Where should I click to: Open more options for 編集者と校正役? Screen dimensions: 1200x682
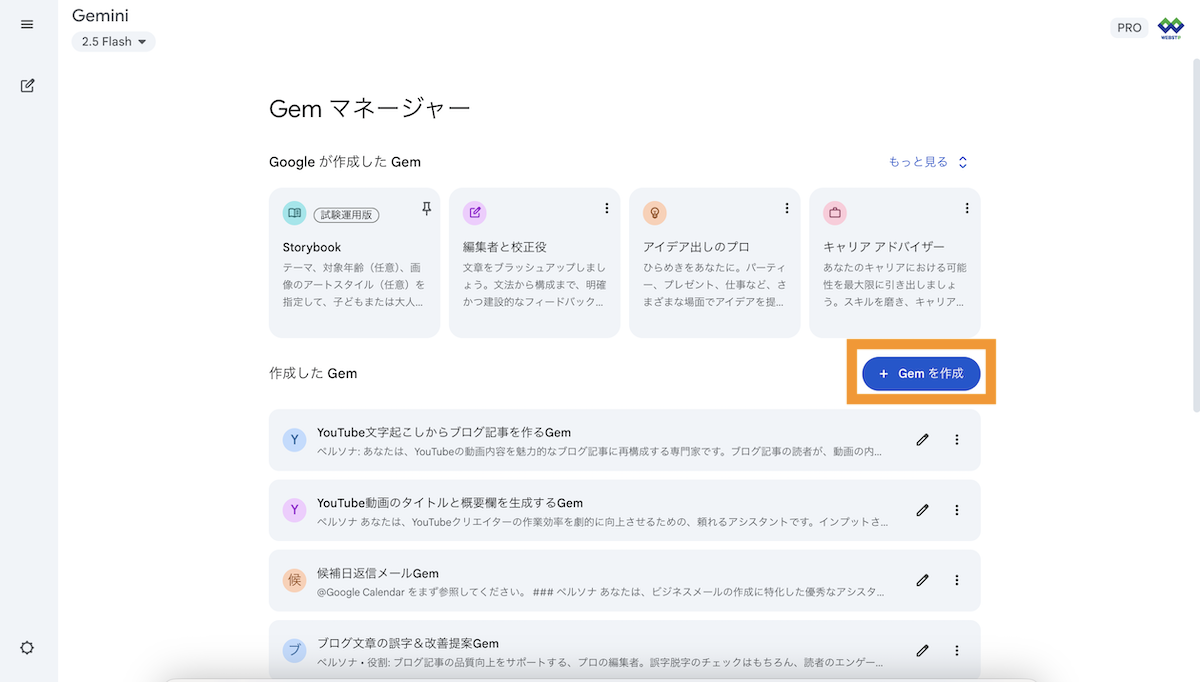tap(606, 208)
